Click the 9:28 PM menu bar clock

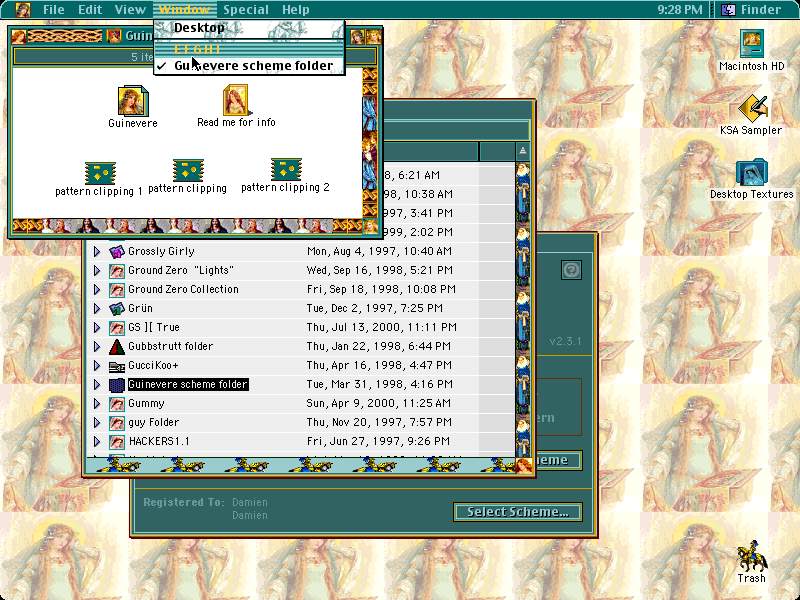(x=679, y=10)
